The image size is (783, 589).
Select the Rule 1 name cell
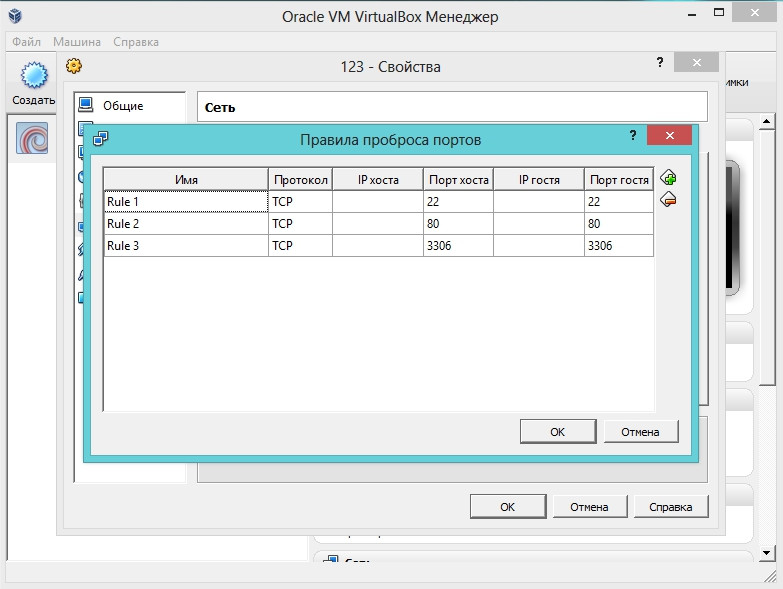(186, 202)
